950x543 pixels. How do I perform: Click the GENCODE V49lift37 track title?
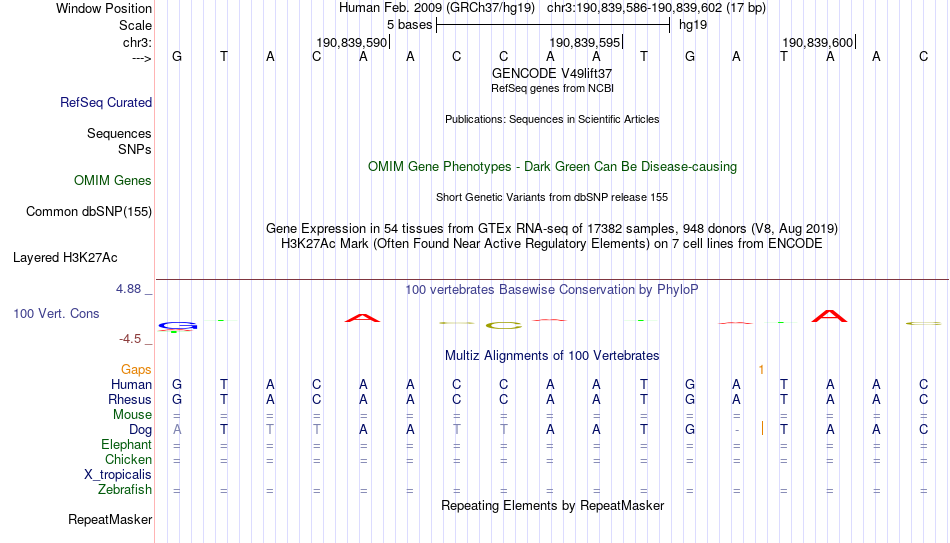pos(552,73)
